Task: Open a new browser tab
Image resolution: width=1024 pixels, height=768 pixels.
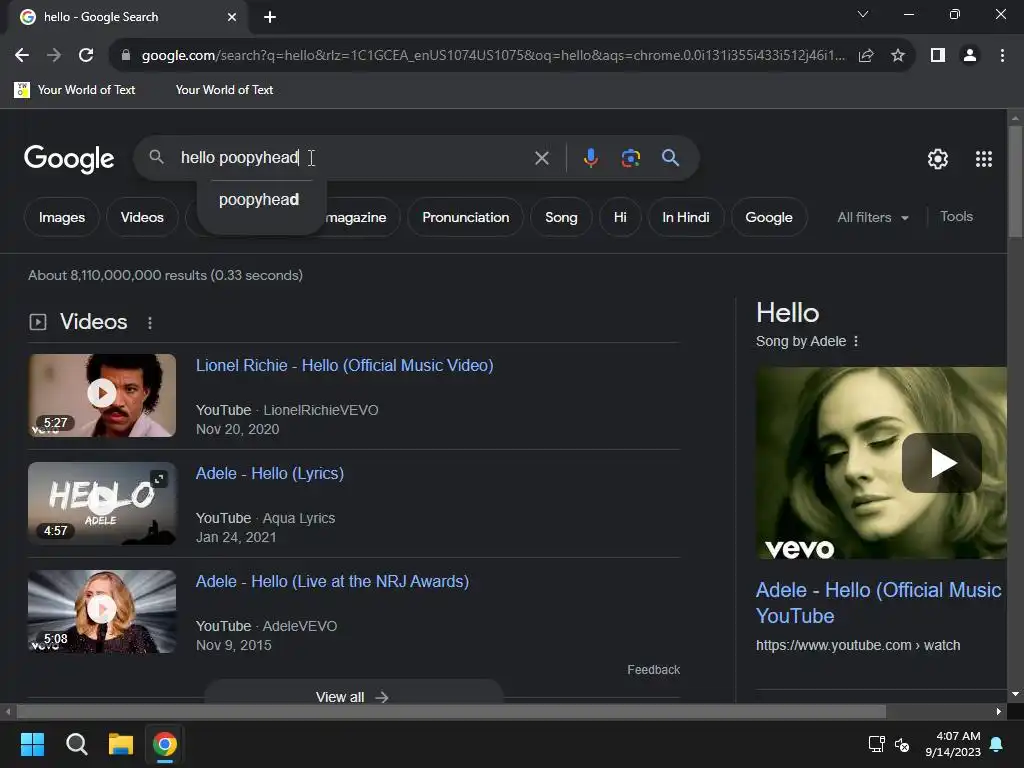Action: pos(270,17)
